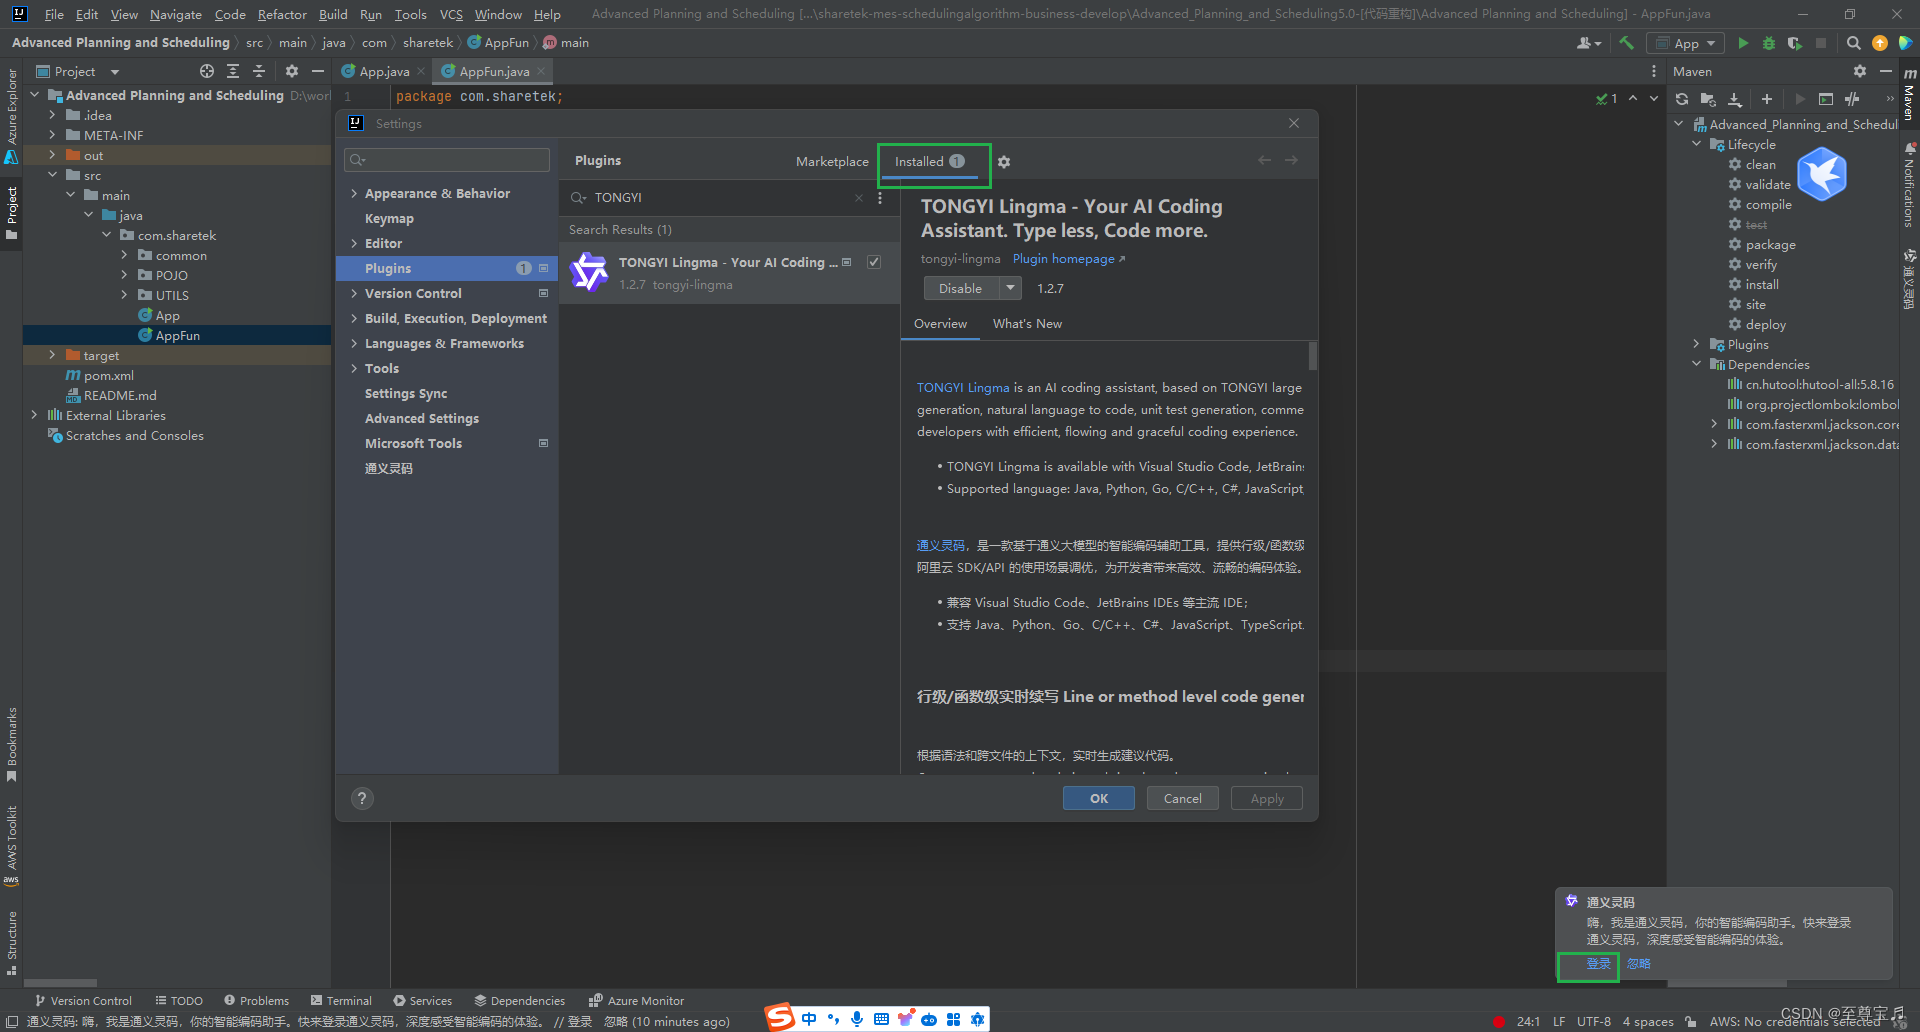
Task: Expand Build, Execution, Deployment settings
Action: click(x=353, y=319)
